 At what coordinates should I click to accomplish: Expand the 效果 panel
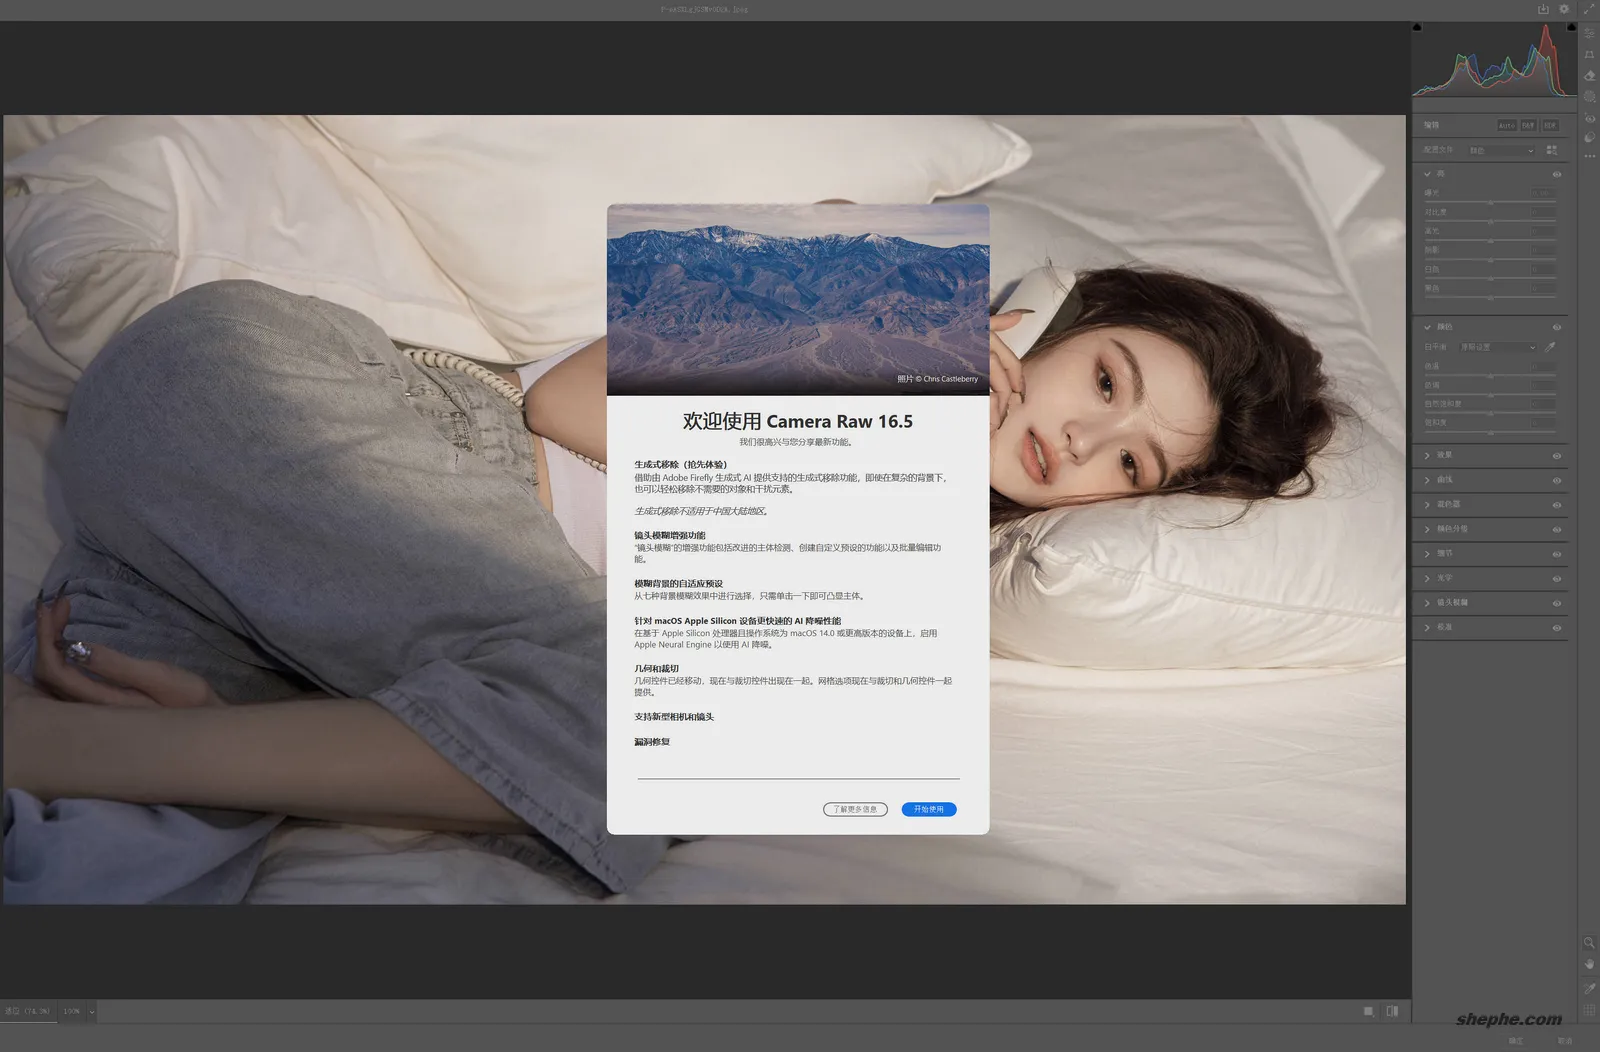coord(1427,455)
